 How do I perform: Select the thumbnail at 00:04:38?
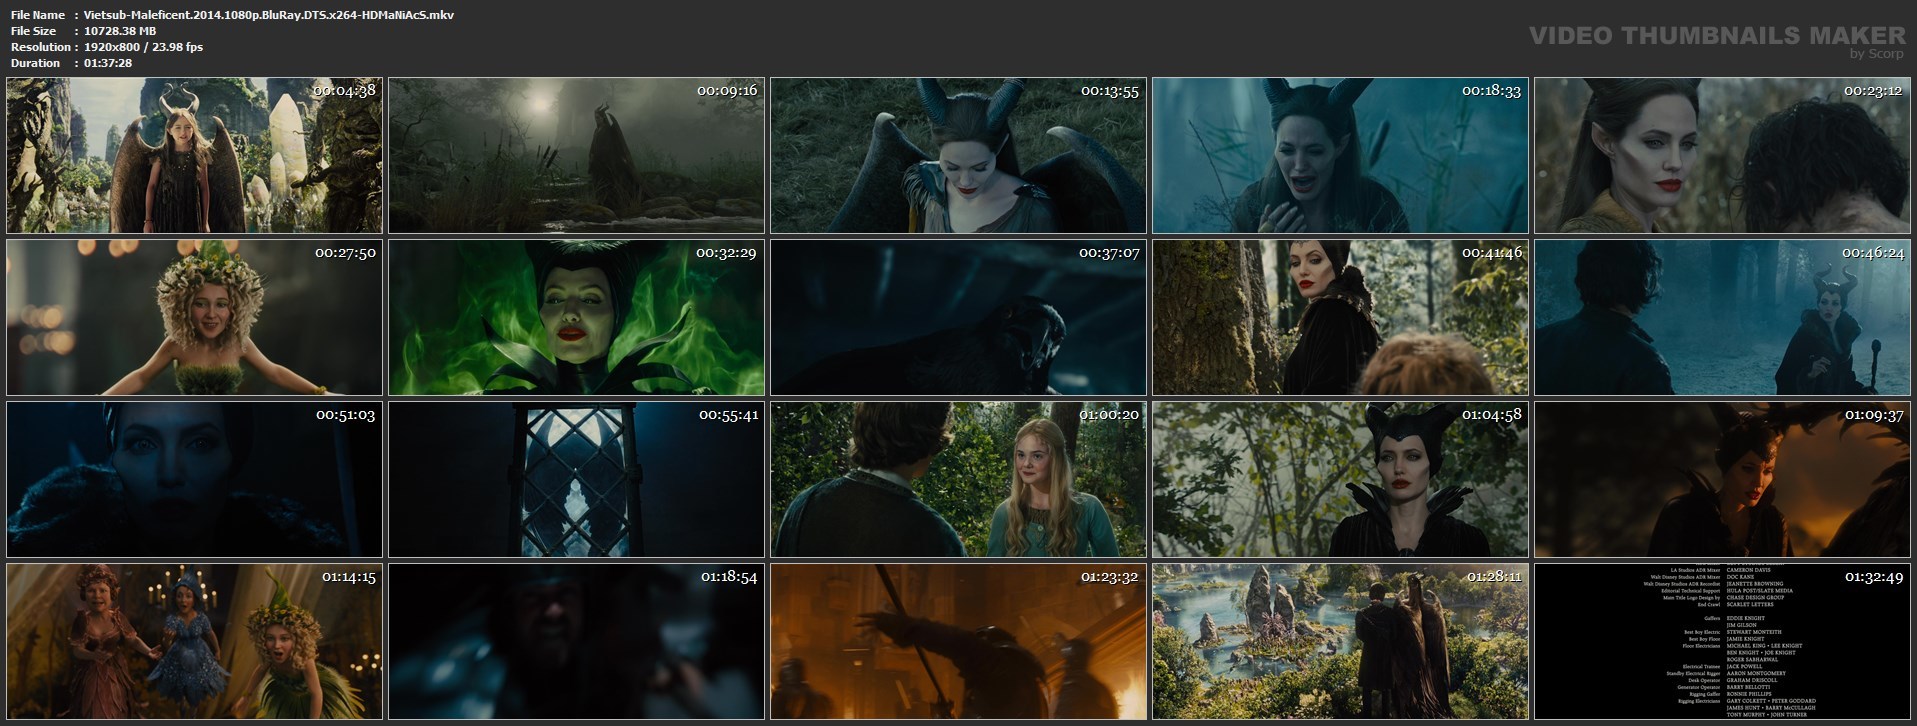[194, 155]
